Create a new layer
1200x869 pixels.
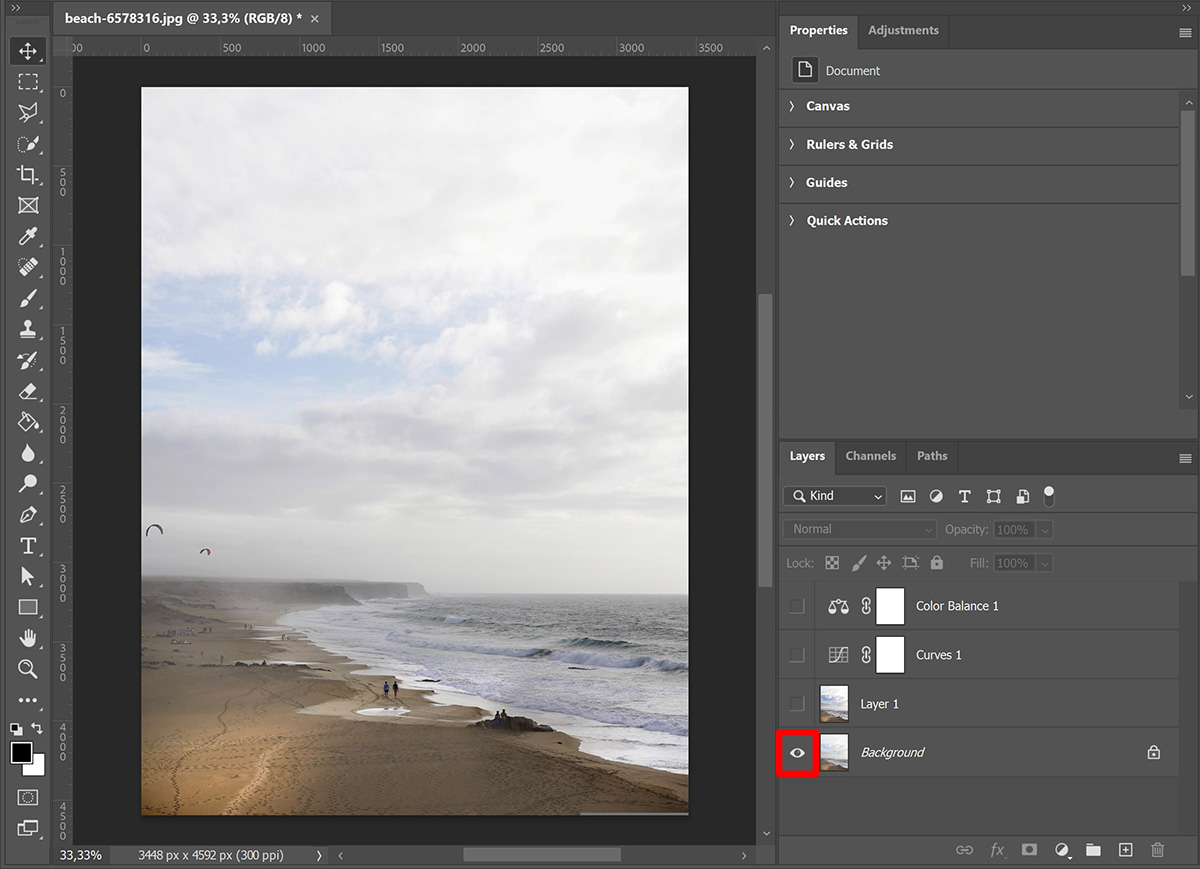(1125, 849)
